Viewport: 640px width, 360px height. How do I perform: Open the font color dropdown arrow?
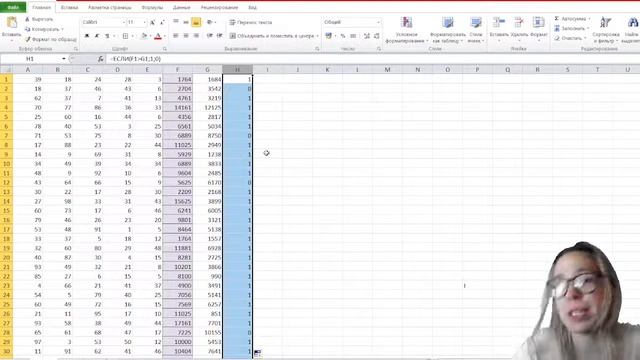(x=164, y=36)
